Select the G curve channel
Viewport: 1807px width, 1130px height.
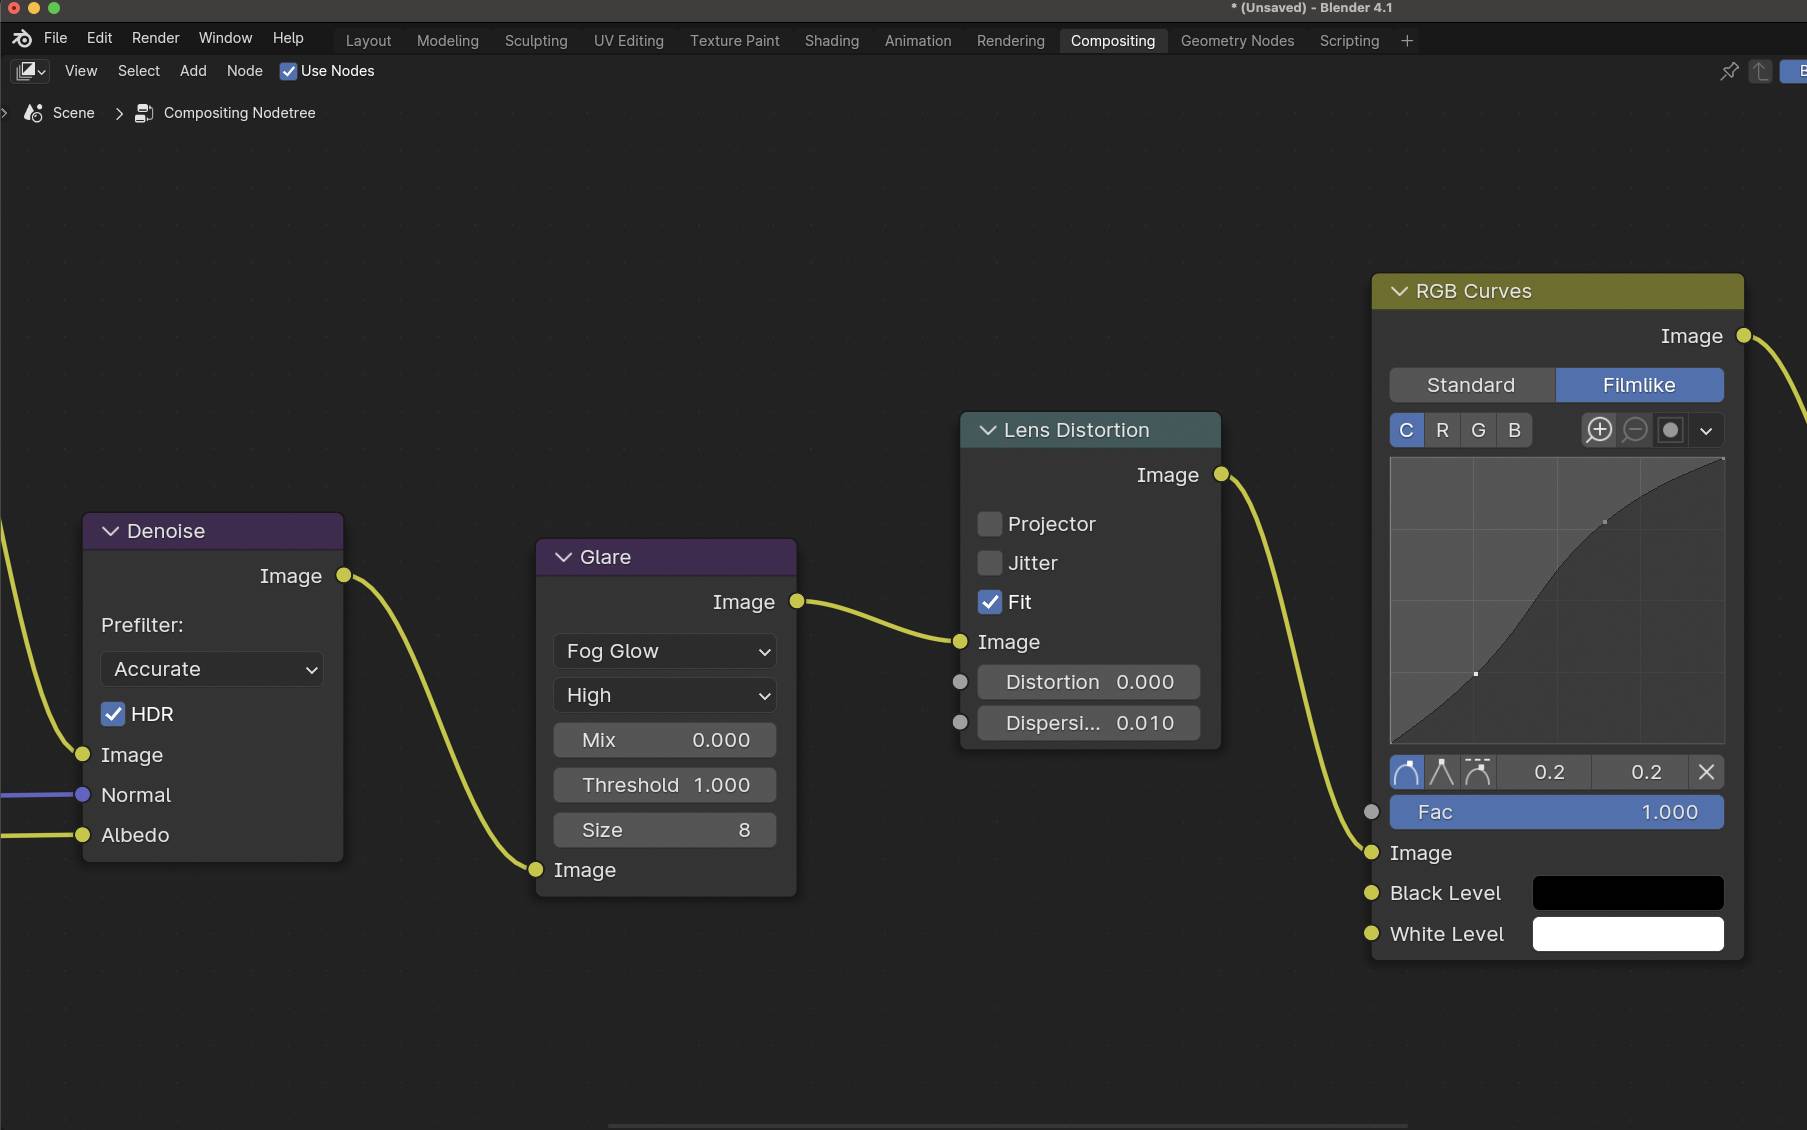(1478, 430)
